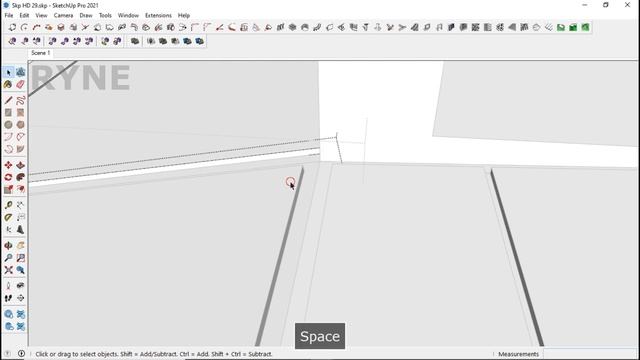
Task: Select the Move tool
Action: (9, 165)
